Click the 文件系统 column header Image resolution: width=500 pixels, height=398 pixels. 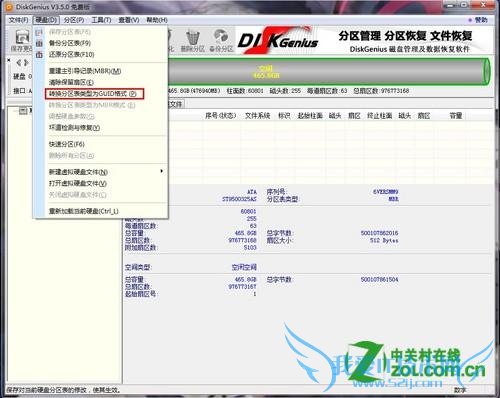pyautogui.click(x=257, y=116)
